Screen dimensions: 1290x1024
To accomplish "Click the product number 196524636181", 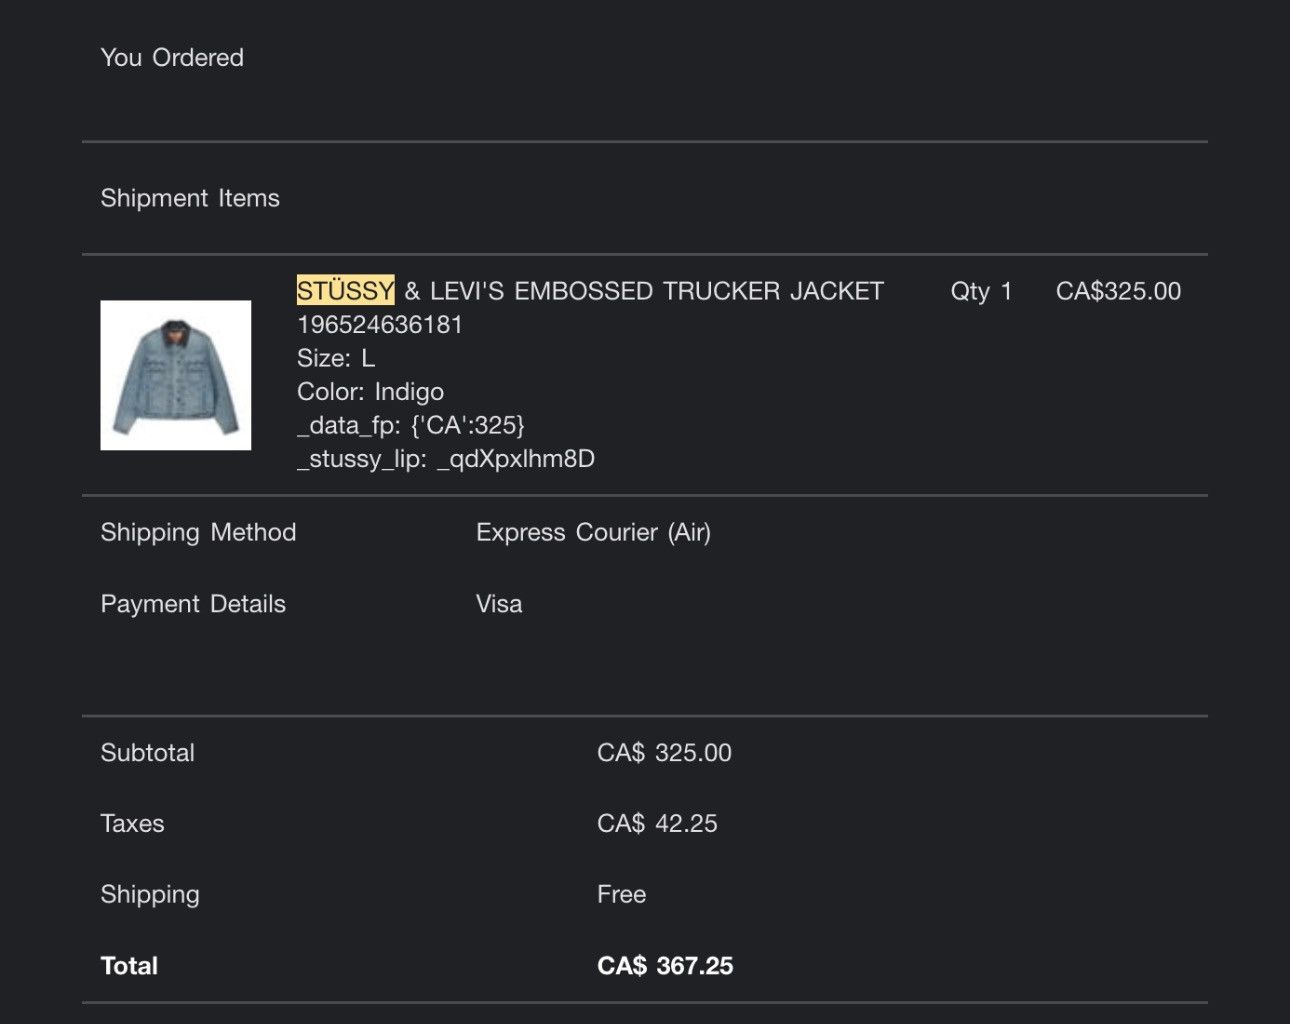I will [x=380, y=325].
